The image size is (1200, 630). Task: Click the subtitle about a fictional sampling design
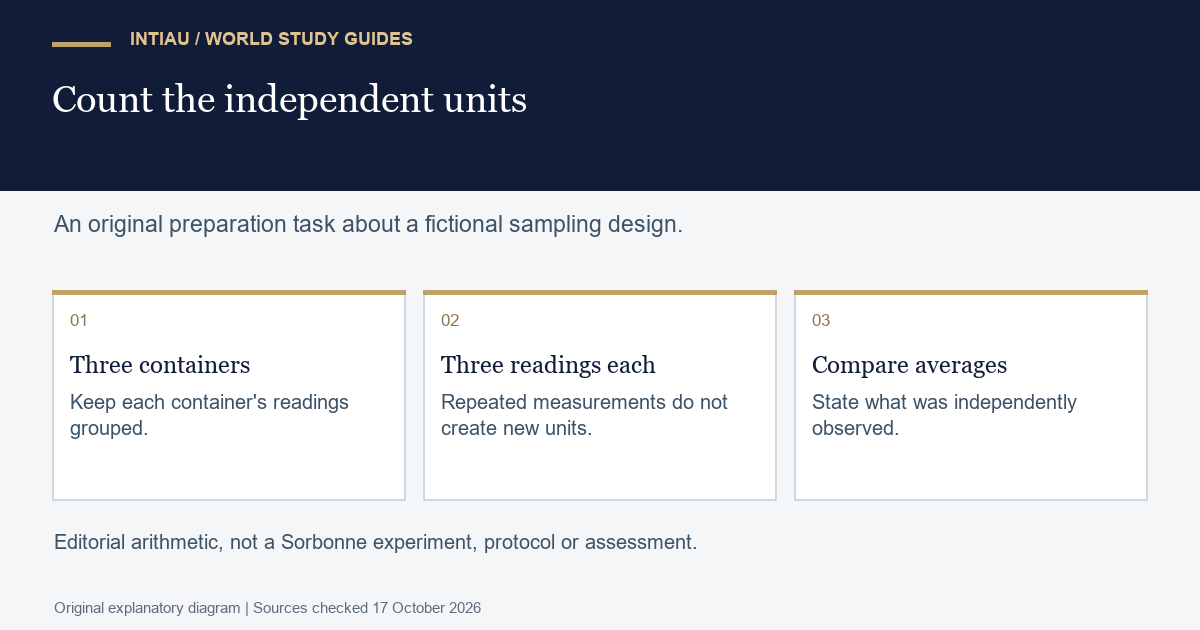pyautogui.click(x=368, y=224)
